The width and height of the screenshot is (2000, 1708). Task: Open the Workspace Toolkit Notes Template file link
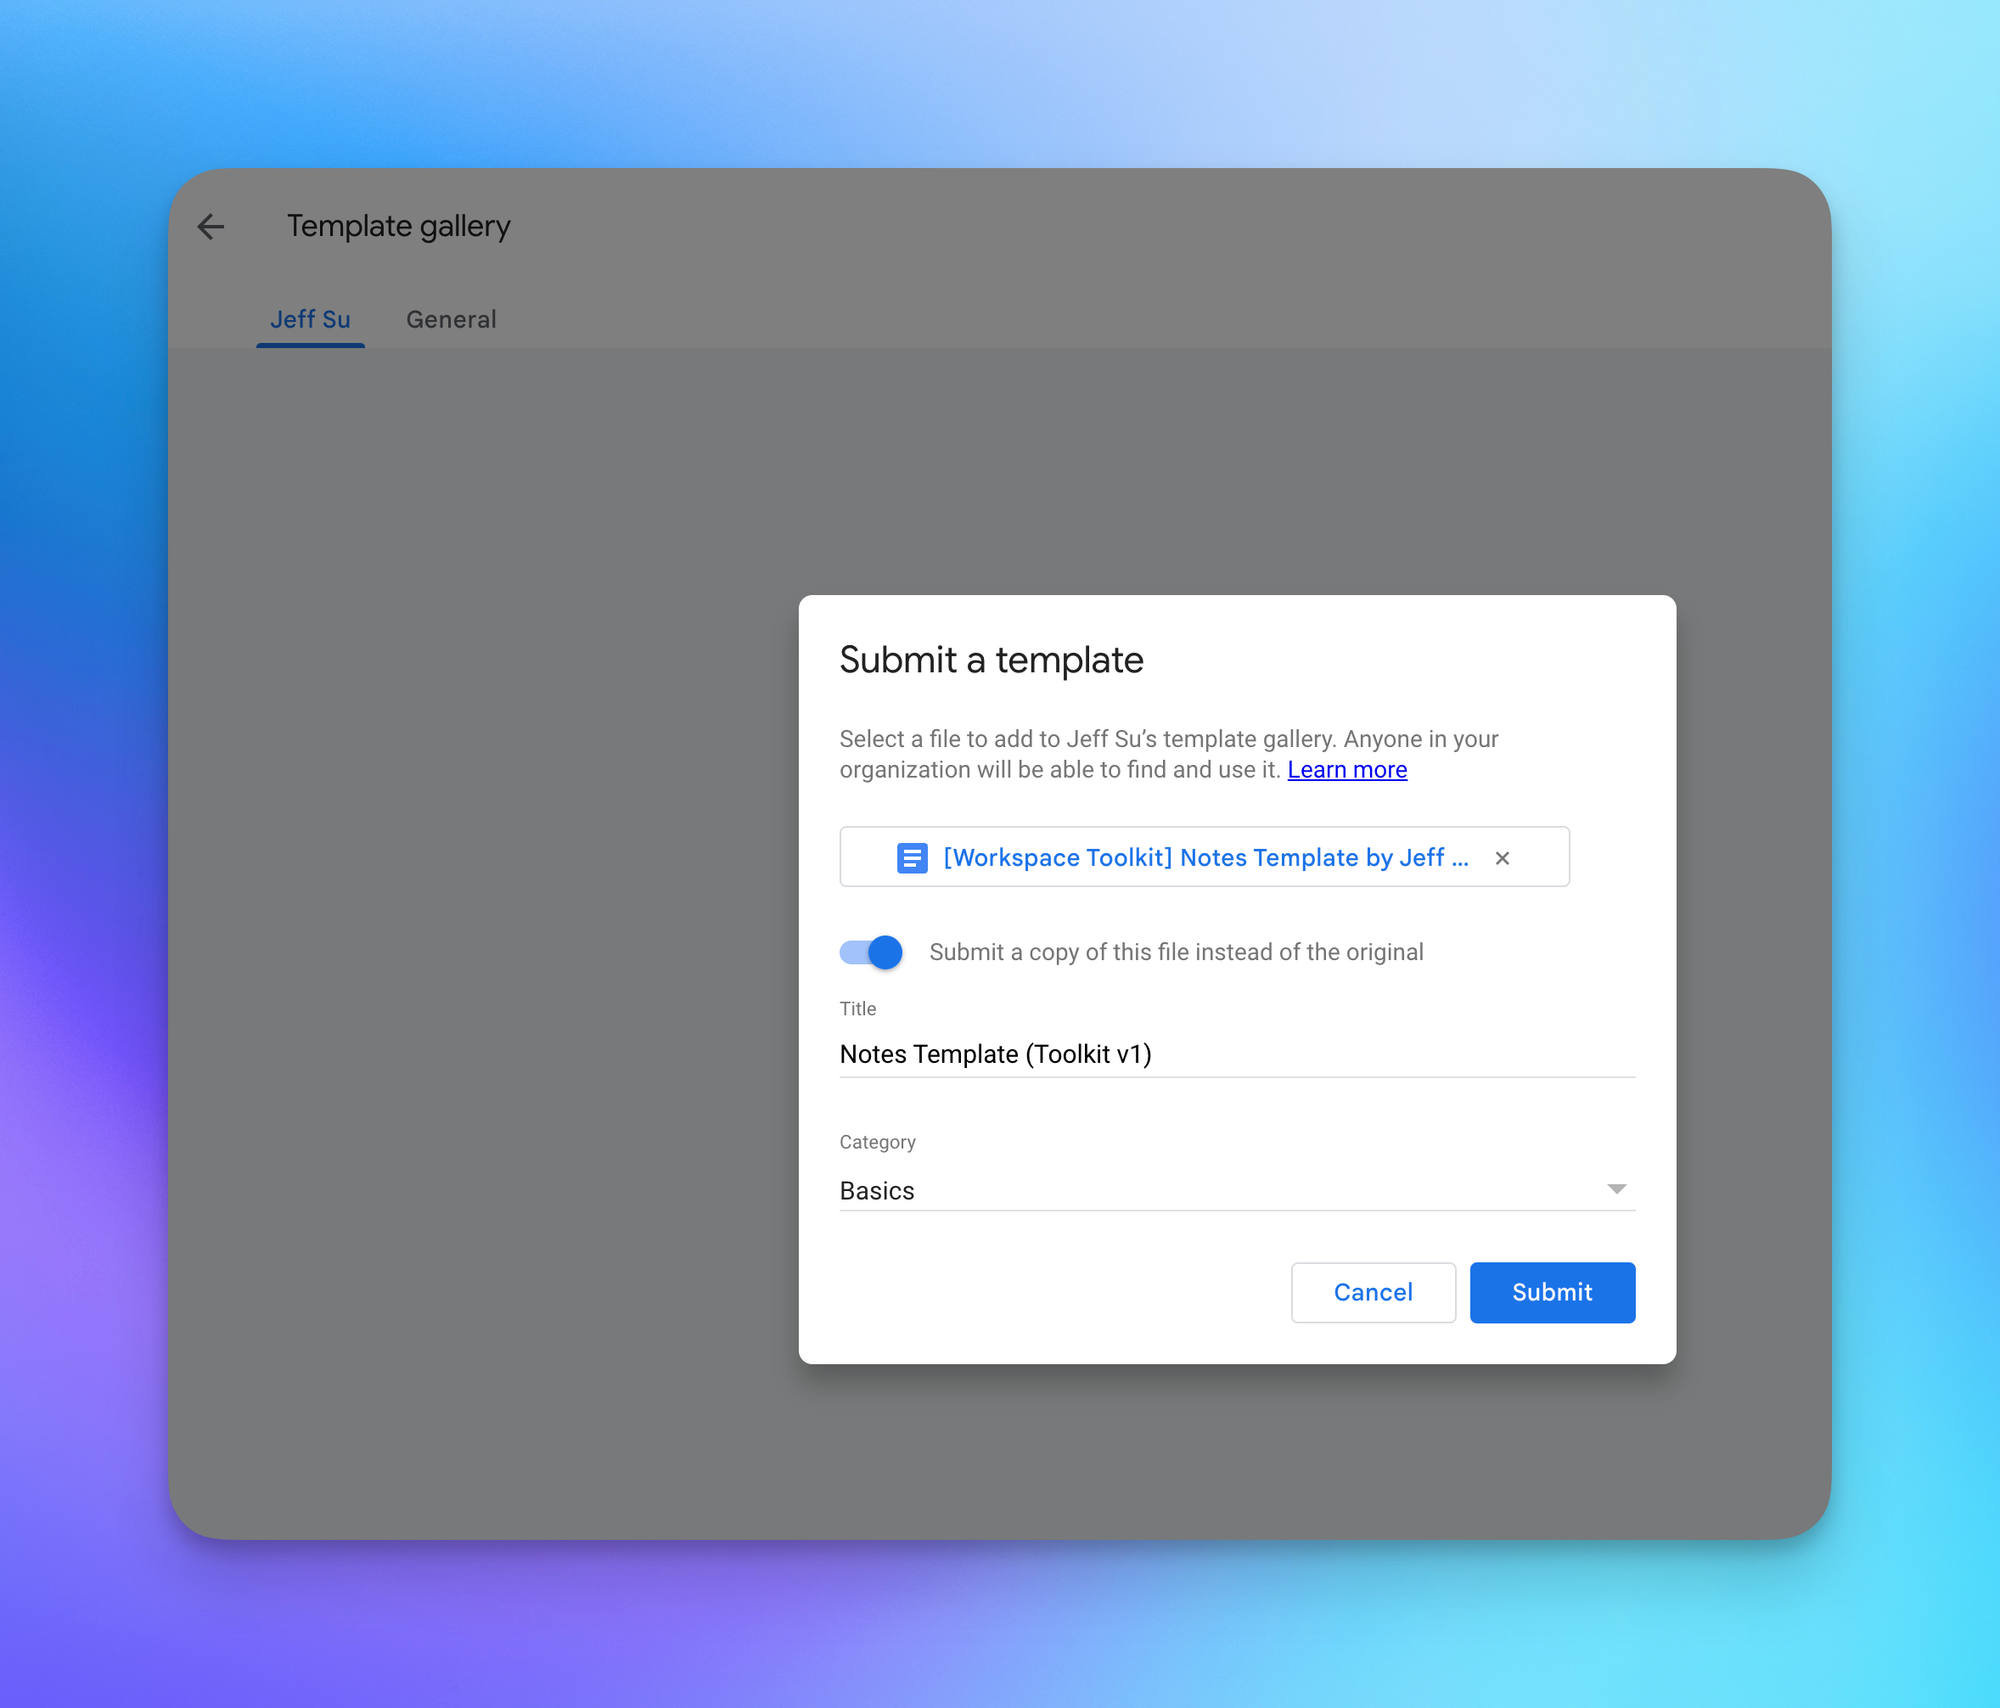(1205, 858)
